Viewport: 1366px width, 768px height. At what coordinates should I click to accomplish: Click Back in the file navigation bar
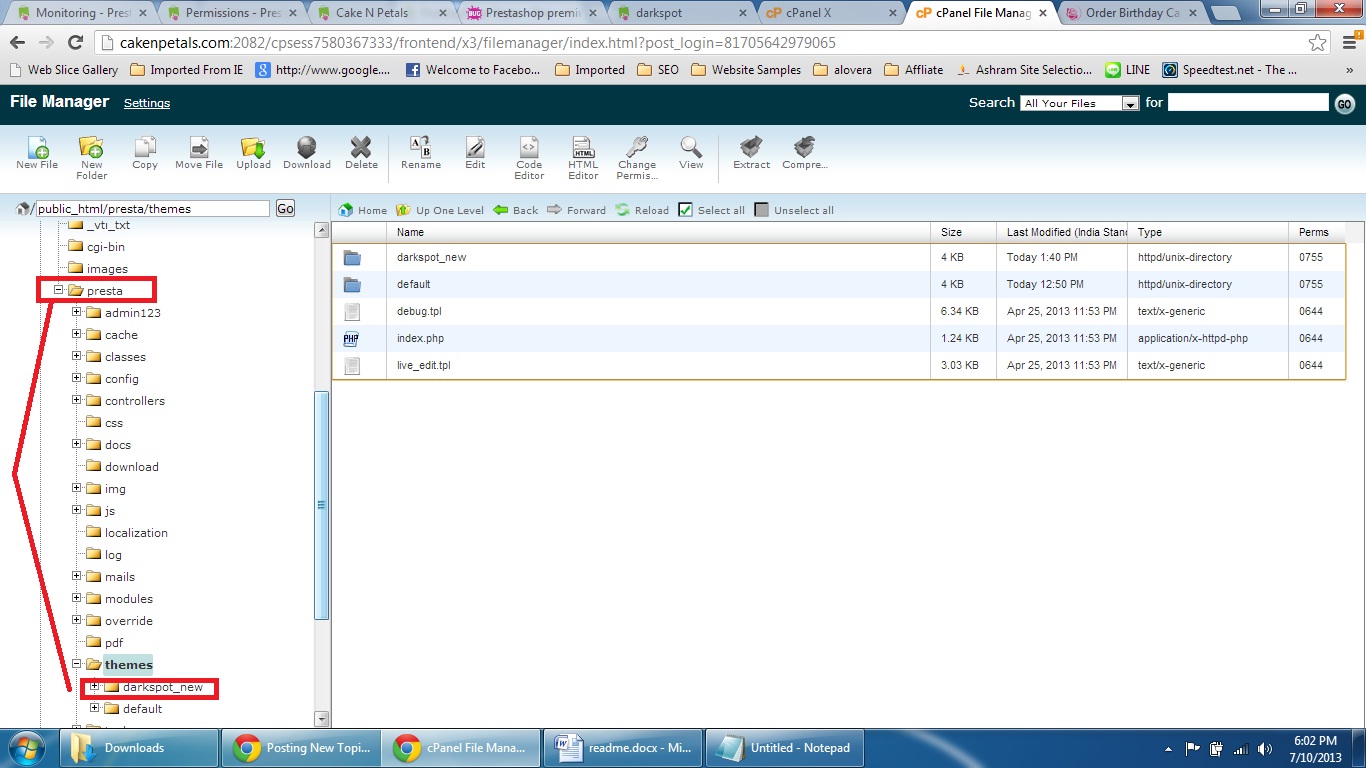point(515,210)
